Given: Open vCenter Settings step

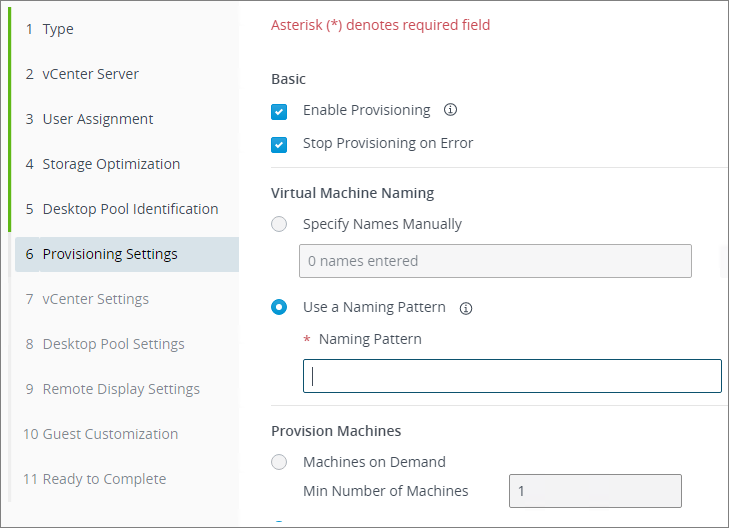Looking at the screenshot, I should (95, 299).
